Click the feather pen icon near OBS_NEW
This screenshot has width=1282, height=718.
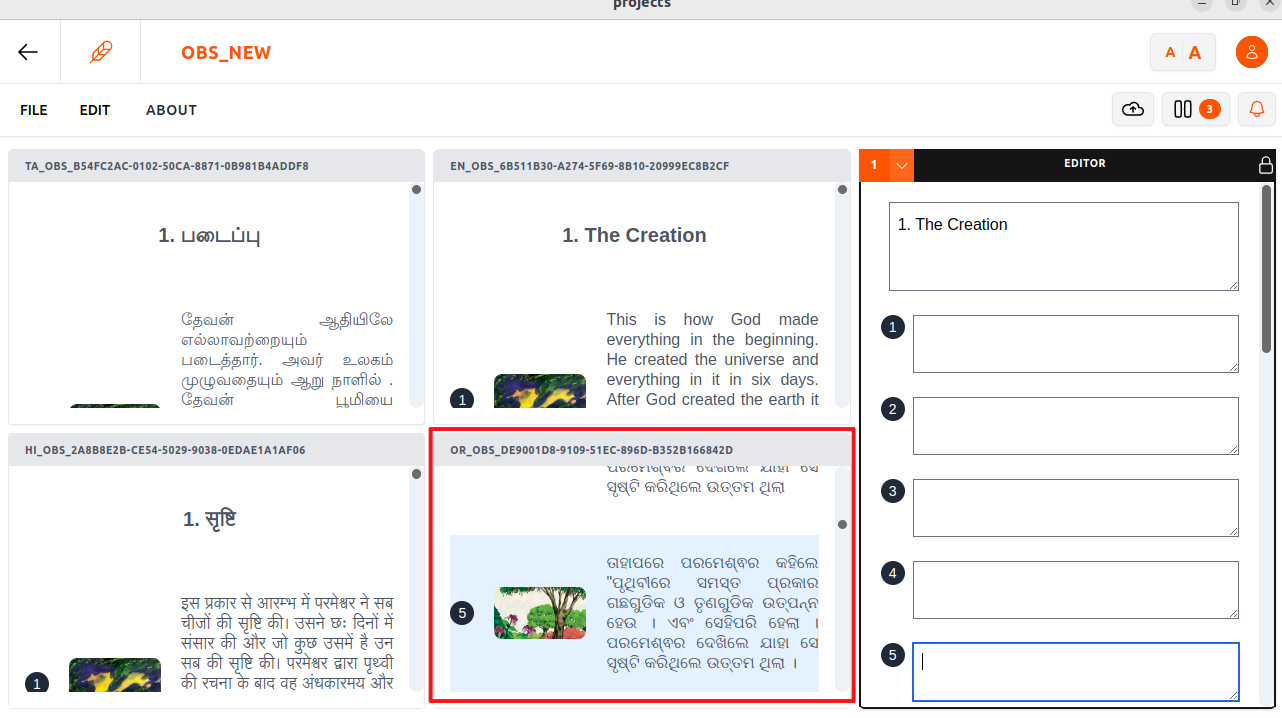100,51
